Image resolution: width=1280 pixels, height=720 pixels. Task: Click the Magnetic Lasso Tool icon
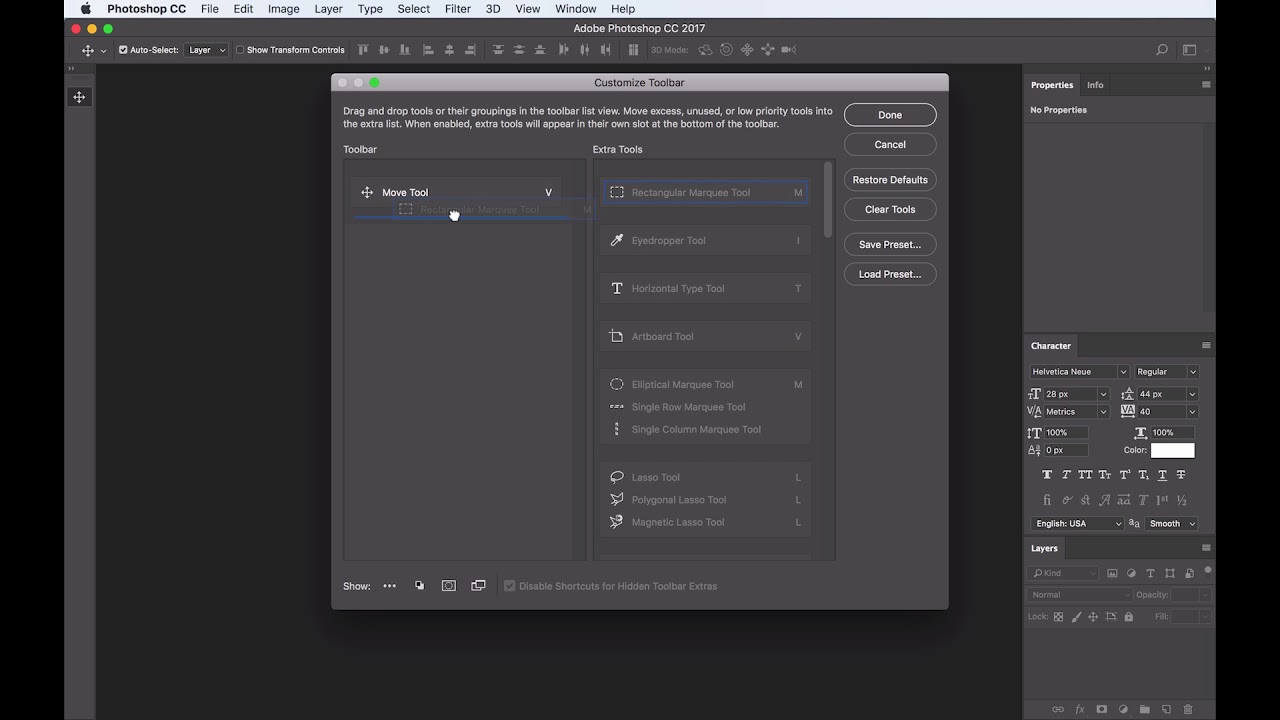(617, 522)
